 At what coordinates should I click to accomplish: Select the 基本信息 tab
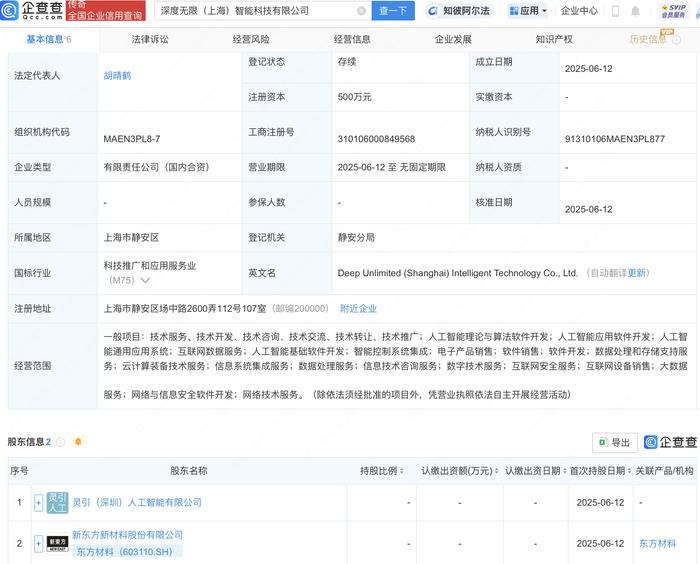[49, 39]
